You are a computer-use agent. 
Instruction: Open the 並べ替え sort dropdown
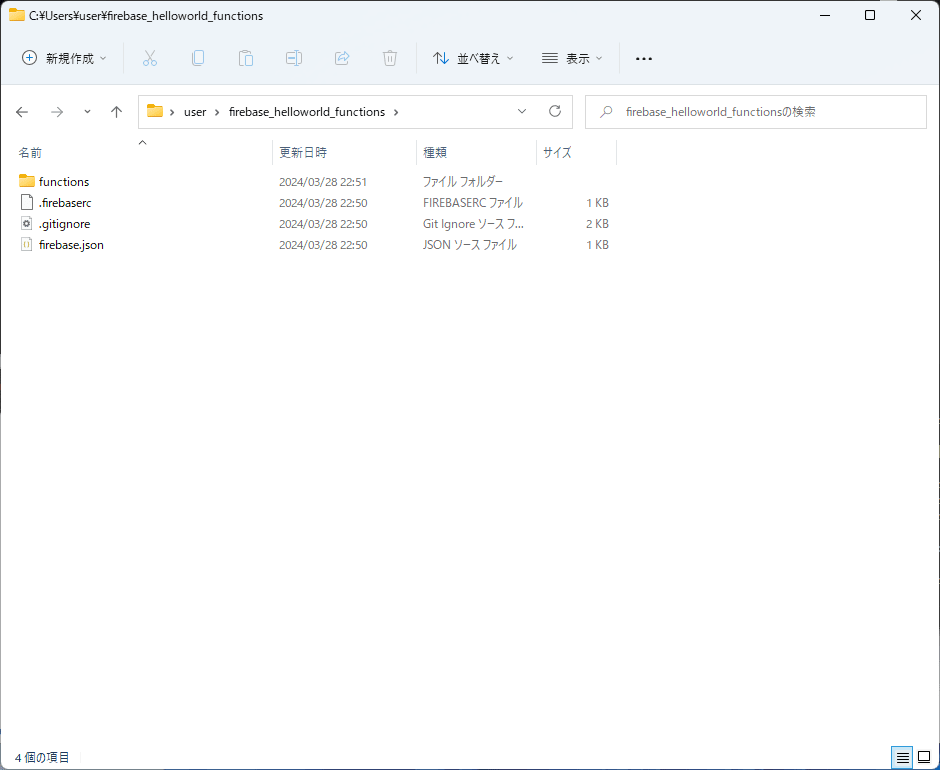coord(473,58)
